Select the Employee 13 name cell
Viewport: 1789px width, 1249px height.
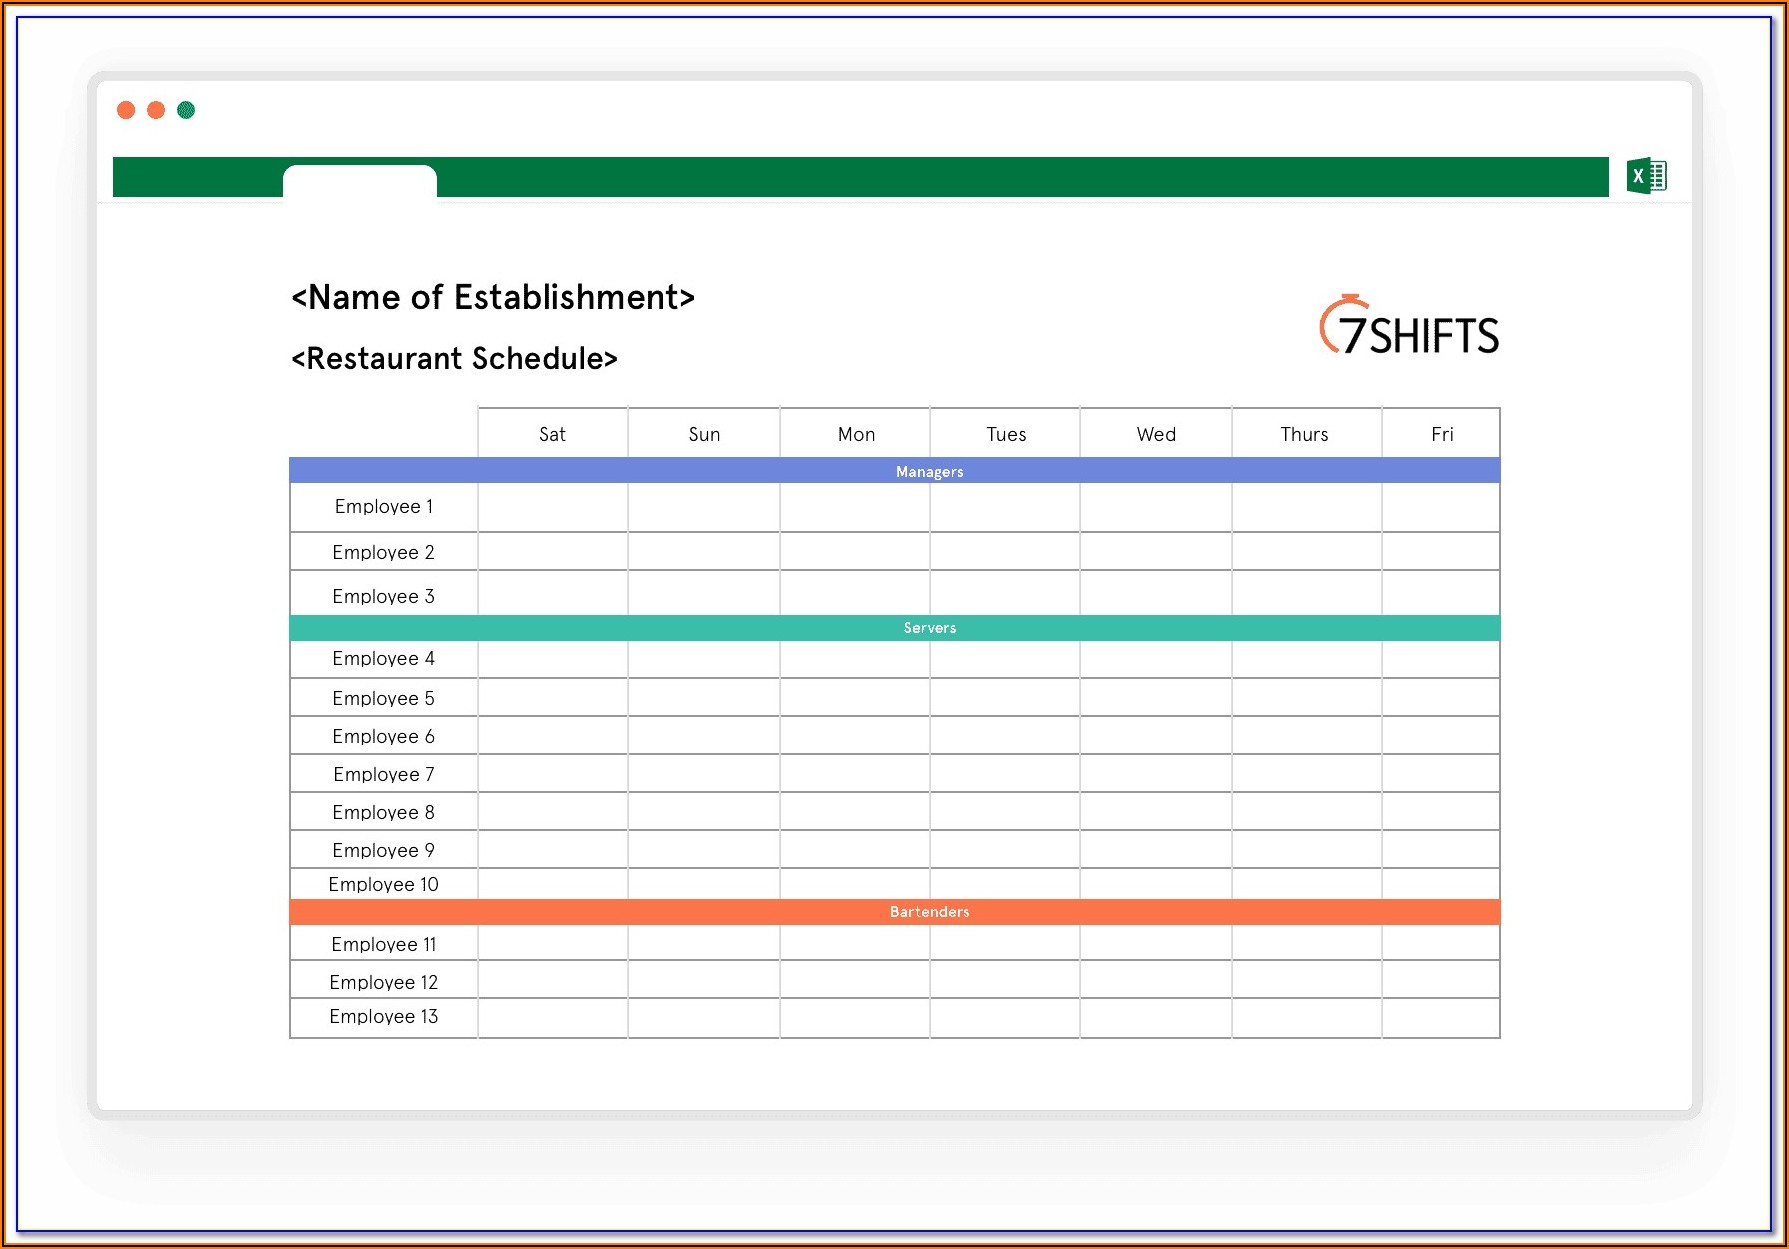click(x=384, y=1017)
